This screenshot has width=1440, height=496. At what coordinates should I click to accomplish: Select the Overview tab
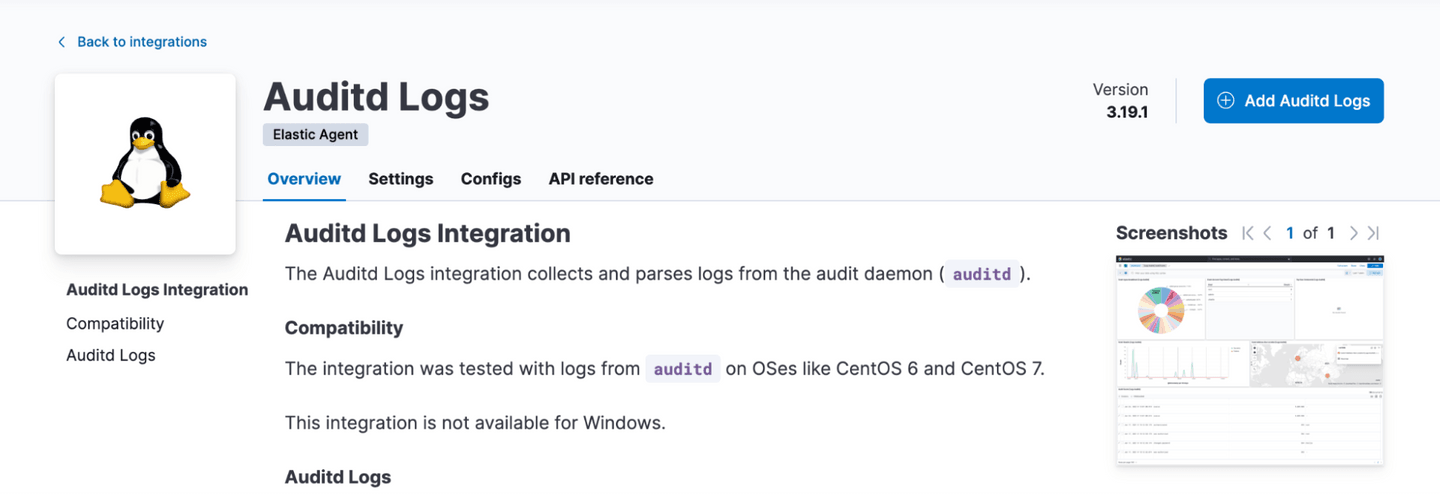304,179
